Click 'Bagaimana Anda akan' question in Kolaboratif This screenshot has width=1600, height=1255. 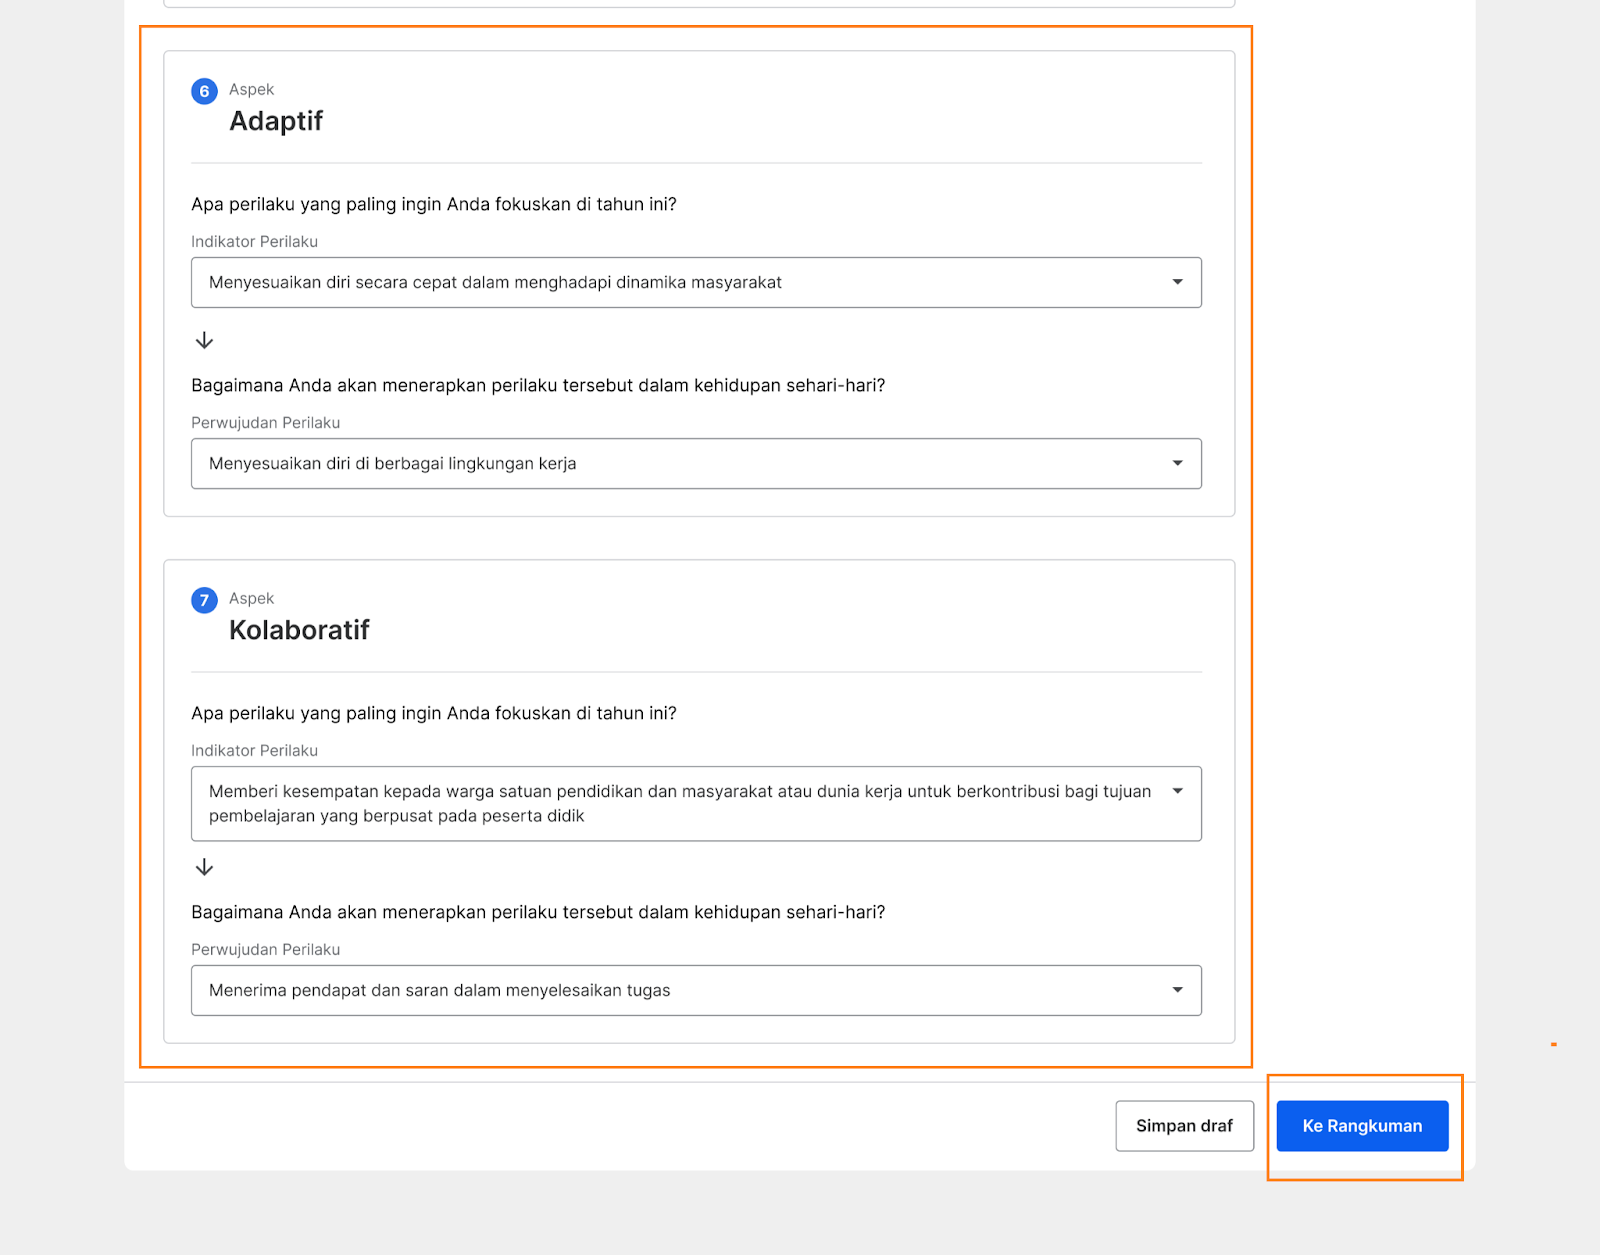[x=537, y=912]
